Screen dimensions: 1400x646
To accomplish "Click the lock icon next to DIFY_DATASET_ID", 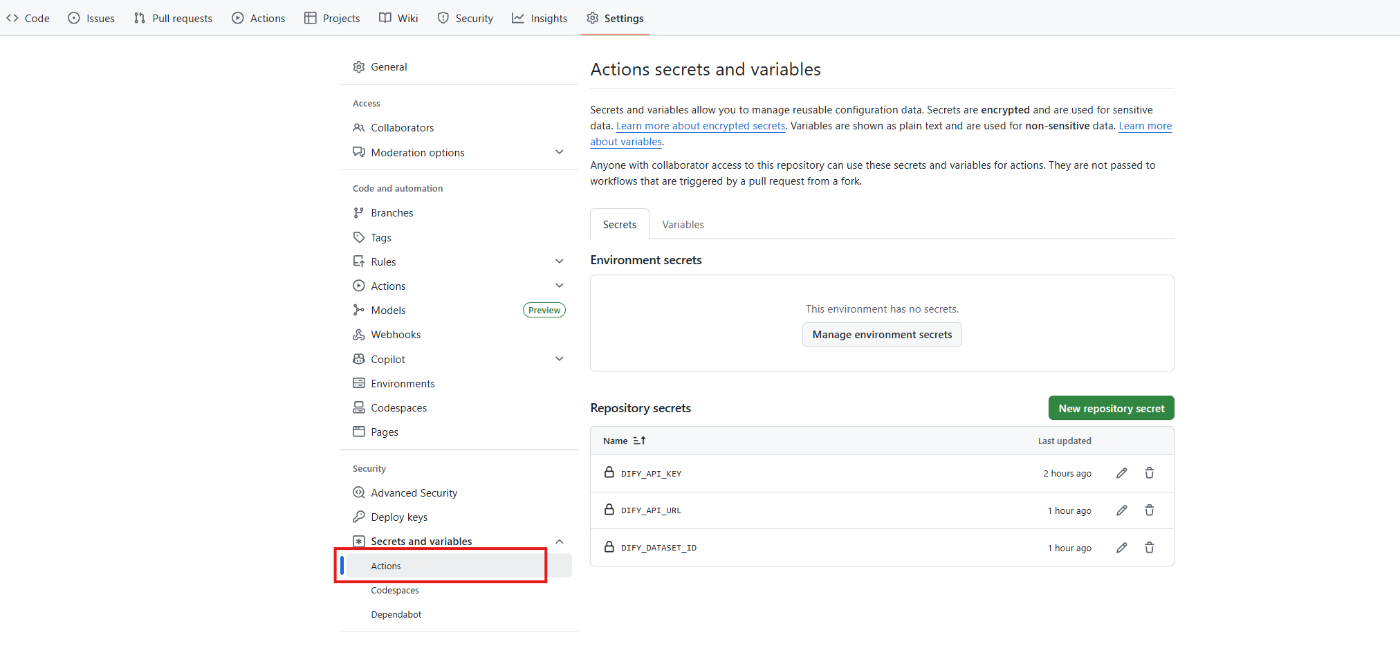I will (609, 546).
